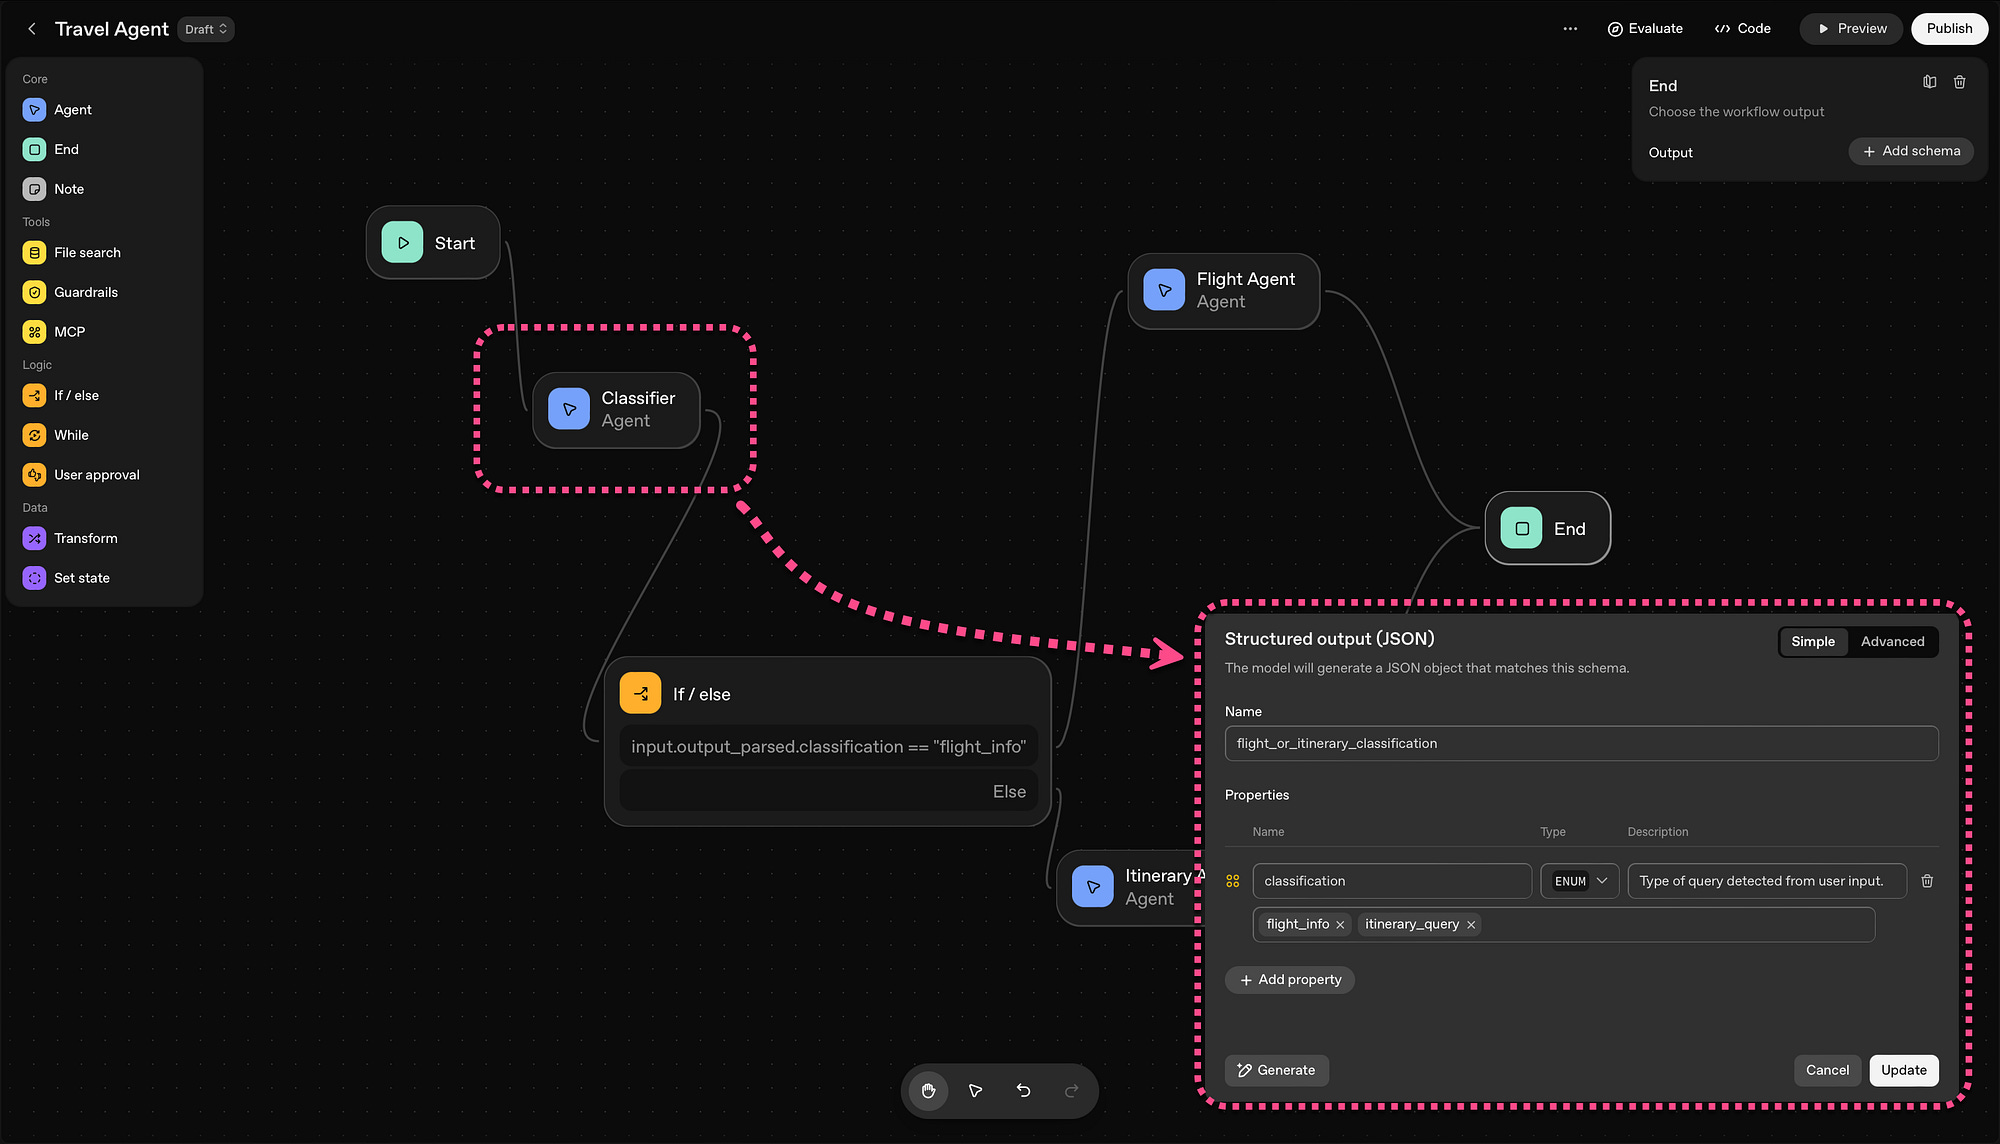Delete the End node via trash icon

click(1960, 82)
